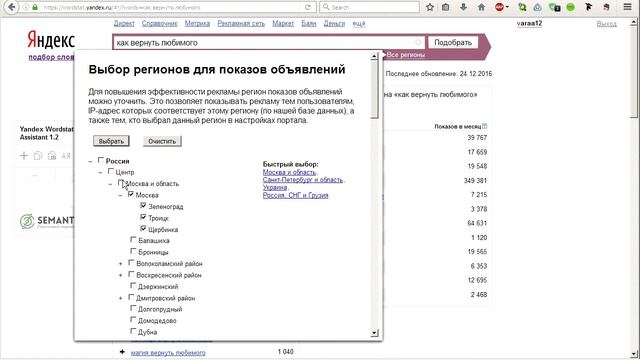Click the black cursor-arrow extension icon

tap(588, 7)
